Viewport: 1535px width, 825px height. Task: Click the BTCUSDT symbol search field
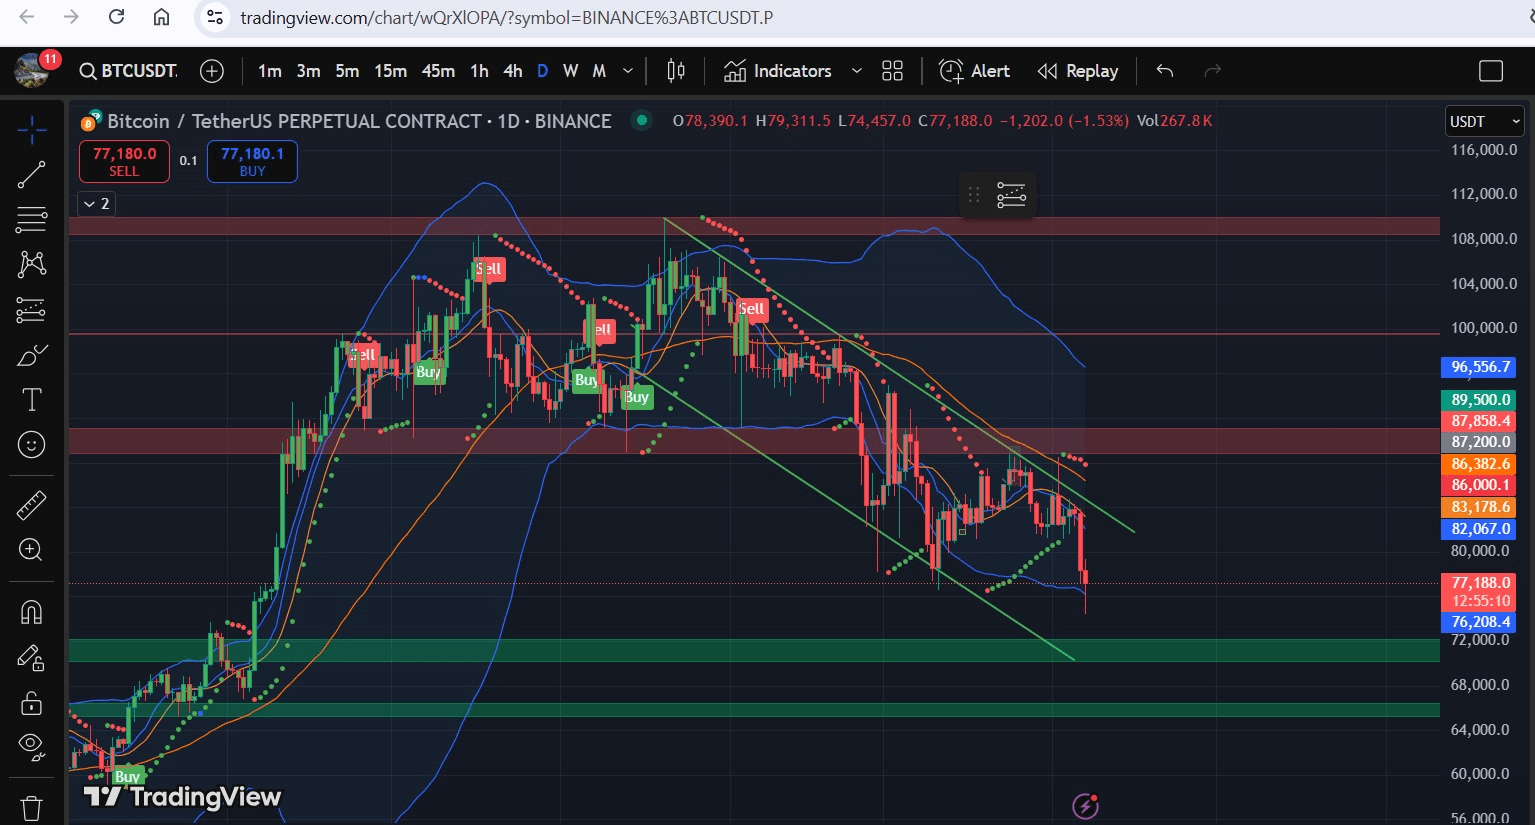130,71
